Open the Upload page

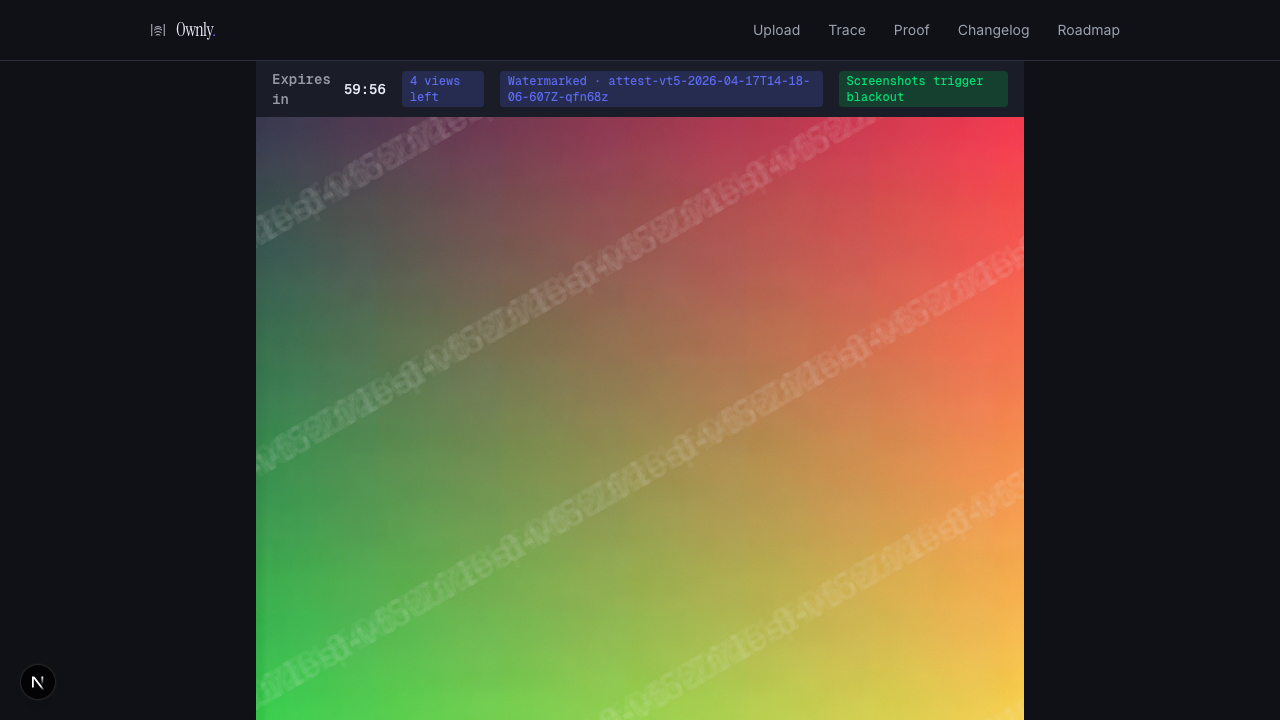[x=776, y=30]
